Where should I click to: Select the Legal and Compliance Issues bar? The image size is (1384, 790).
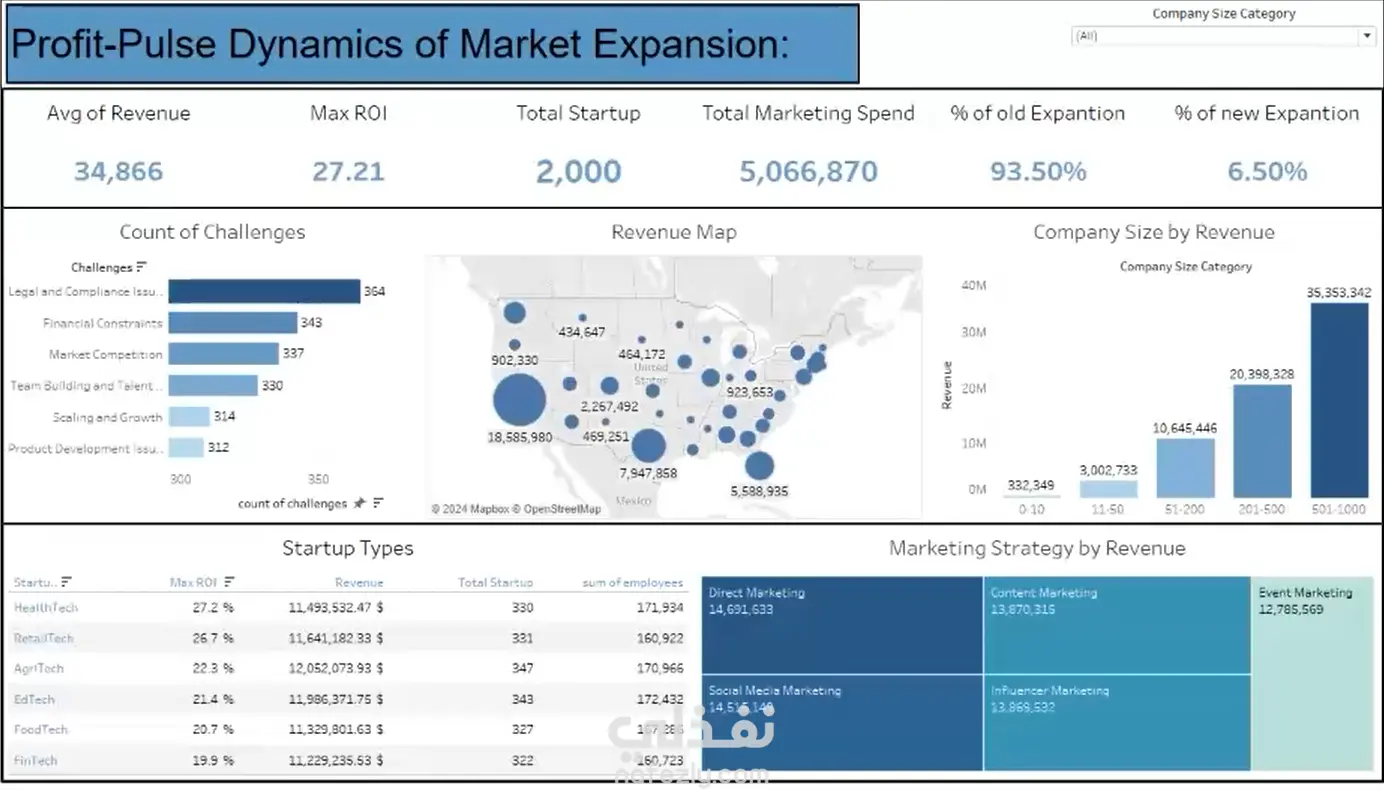(264, 291)
